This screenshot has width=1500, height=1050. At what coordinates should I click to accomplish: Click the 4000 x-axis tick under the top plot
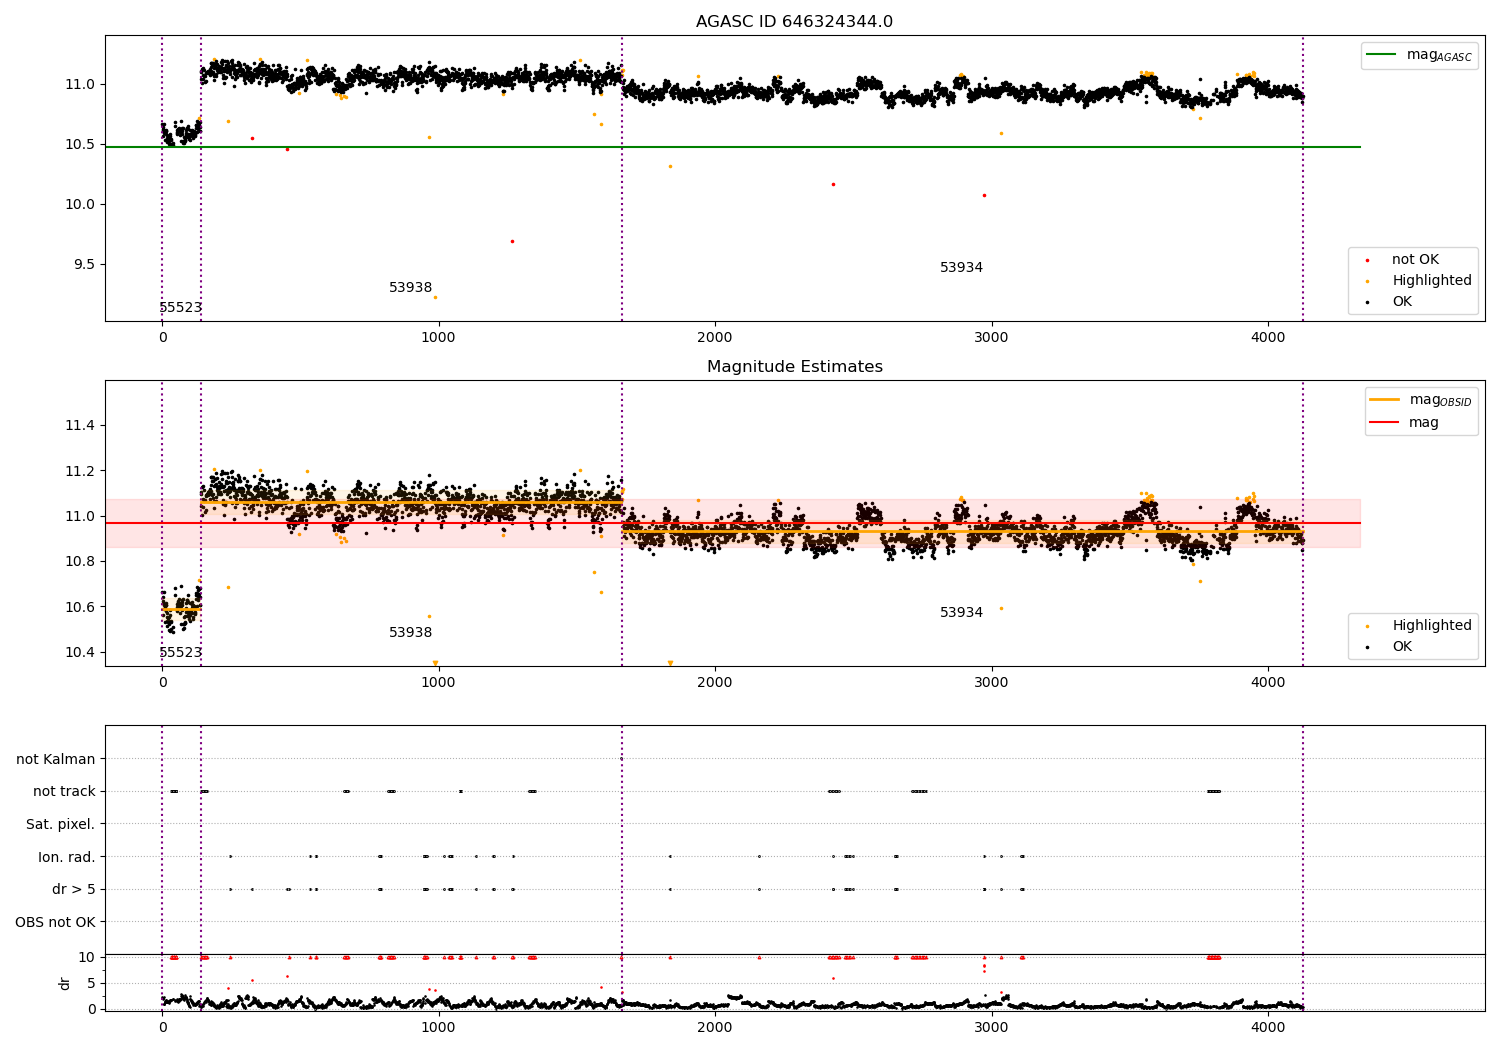click(x=1268, y=338)
